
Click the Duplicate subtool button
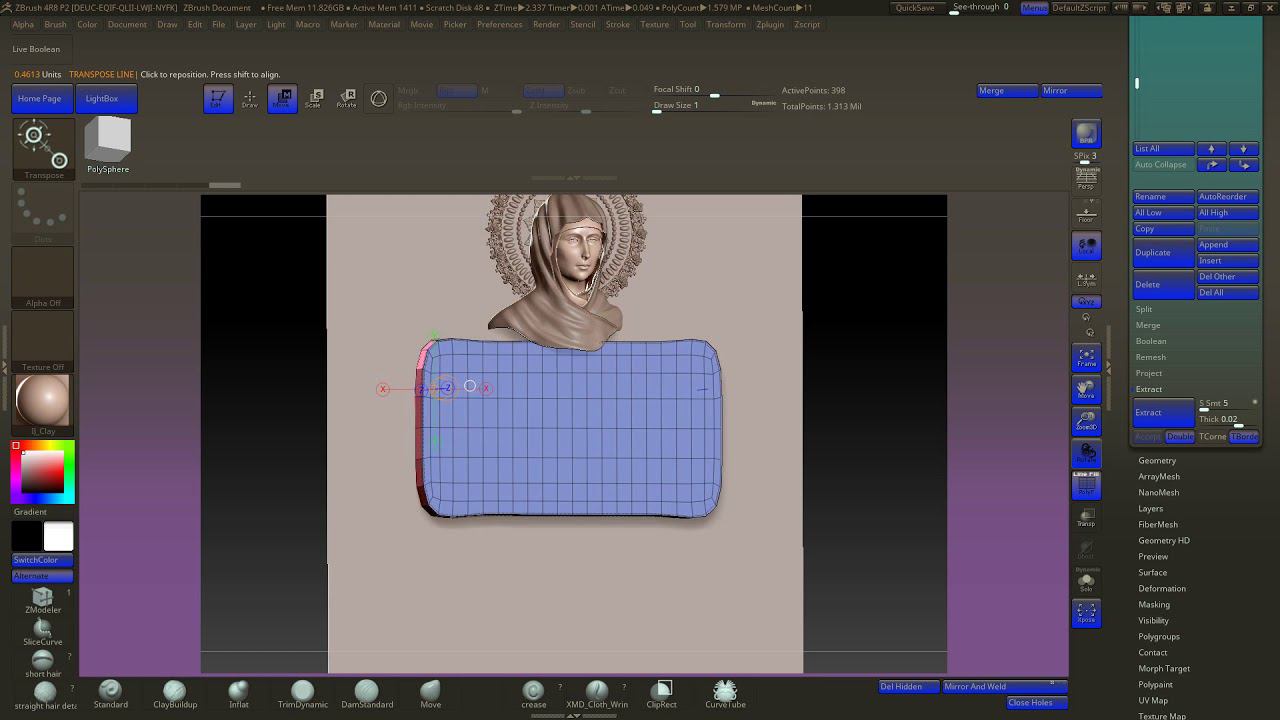click(1162, 253)
